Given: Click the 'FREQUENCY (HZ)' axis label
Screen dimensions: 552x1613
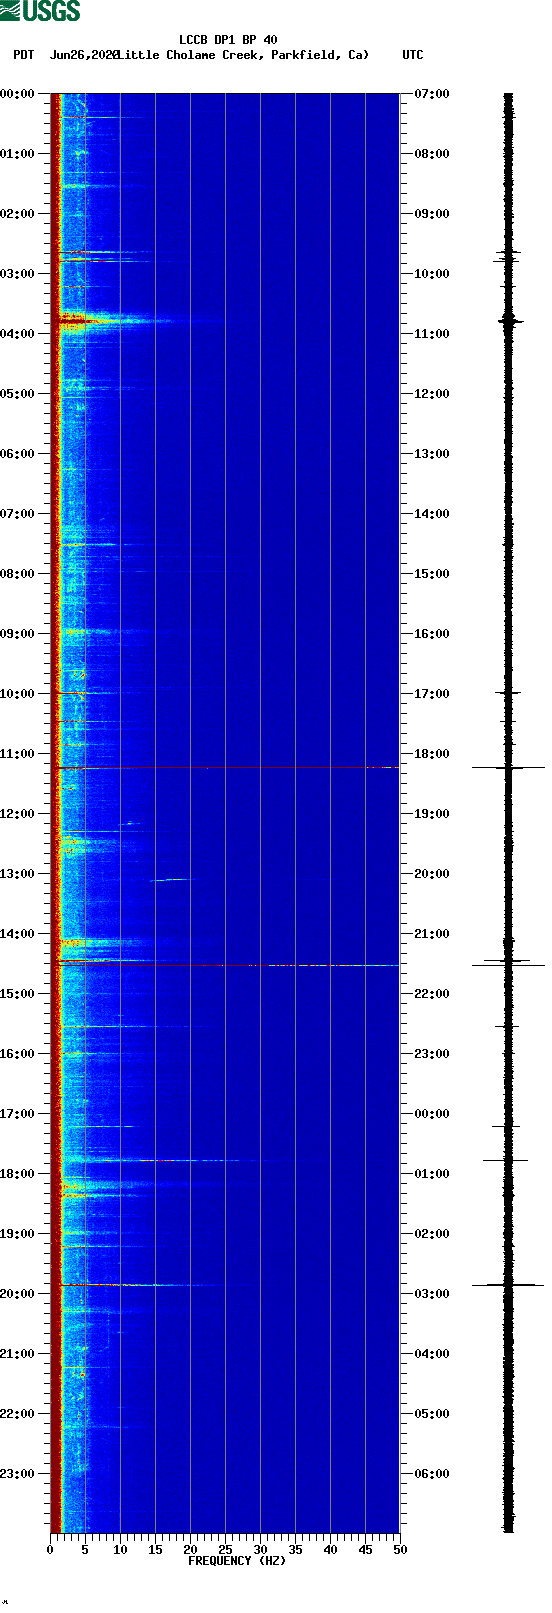Looking at the screenshot, I should pyautogui.click(x=237, y=1561).
